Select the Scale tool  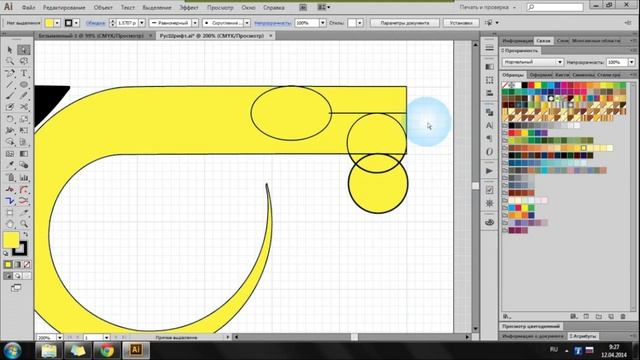pyautogui.click(x=24, y=119)
